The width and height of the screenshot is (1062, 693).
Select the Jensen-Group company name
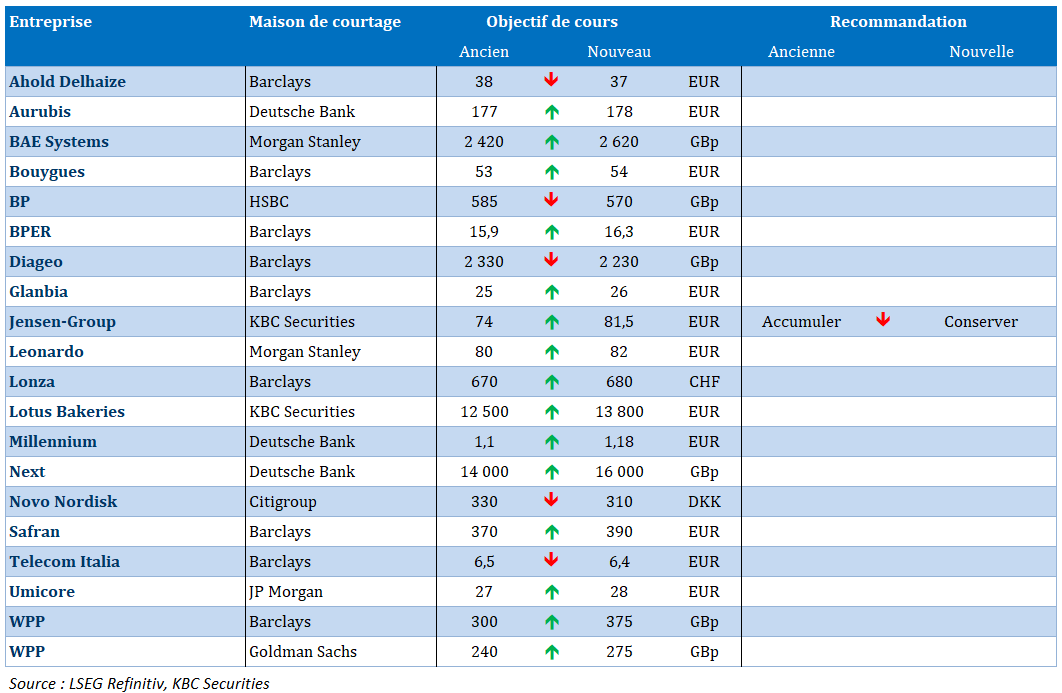click(62, 322)
